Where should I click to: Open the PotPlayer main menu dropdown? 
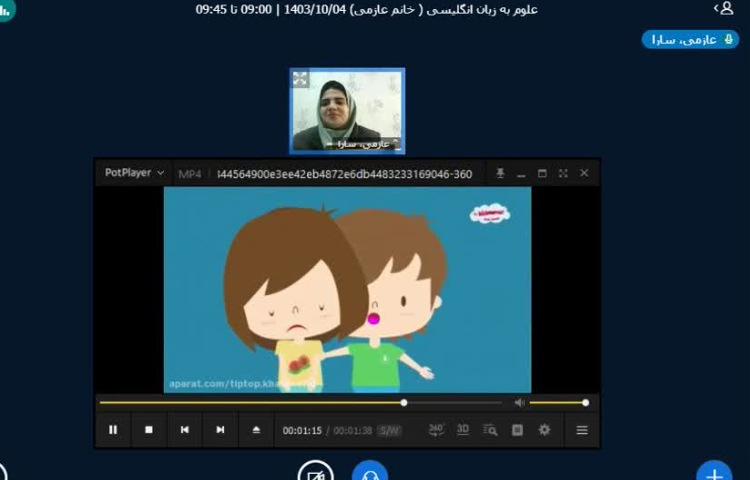(134, 173)
